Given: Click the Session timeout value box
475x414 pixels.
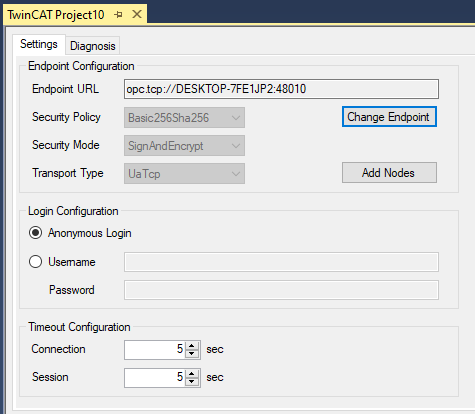Looking at the screenshot, I should coord(155,378).
